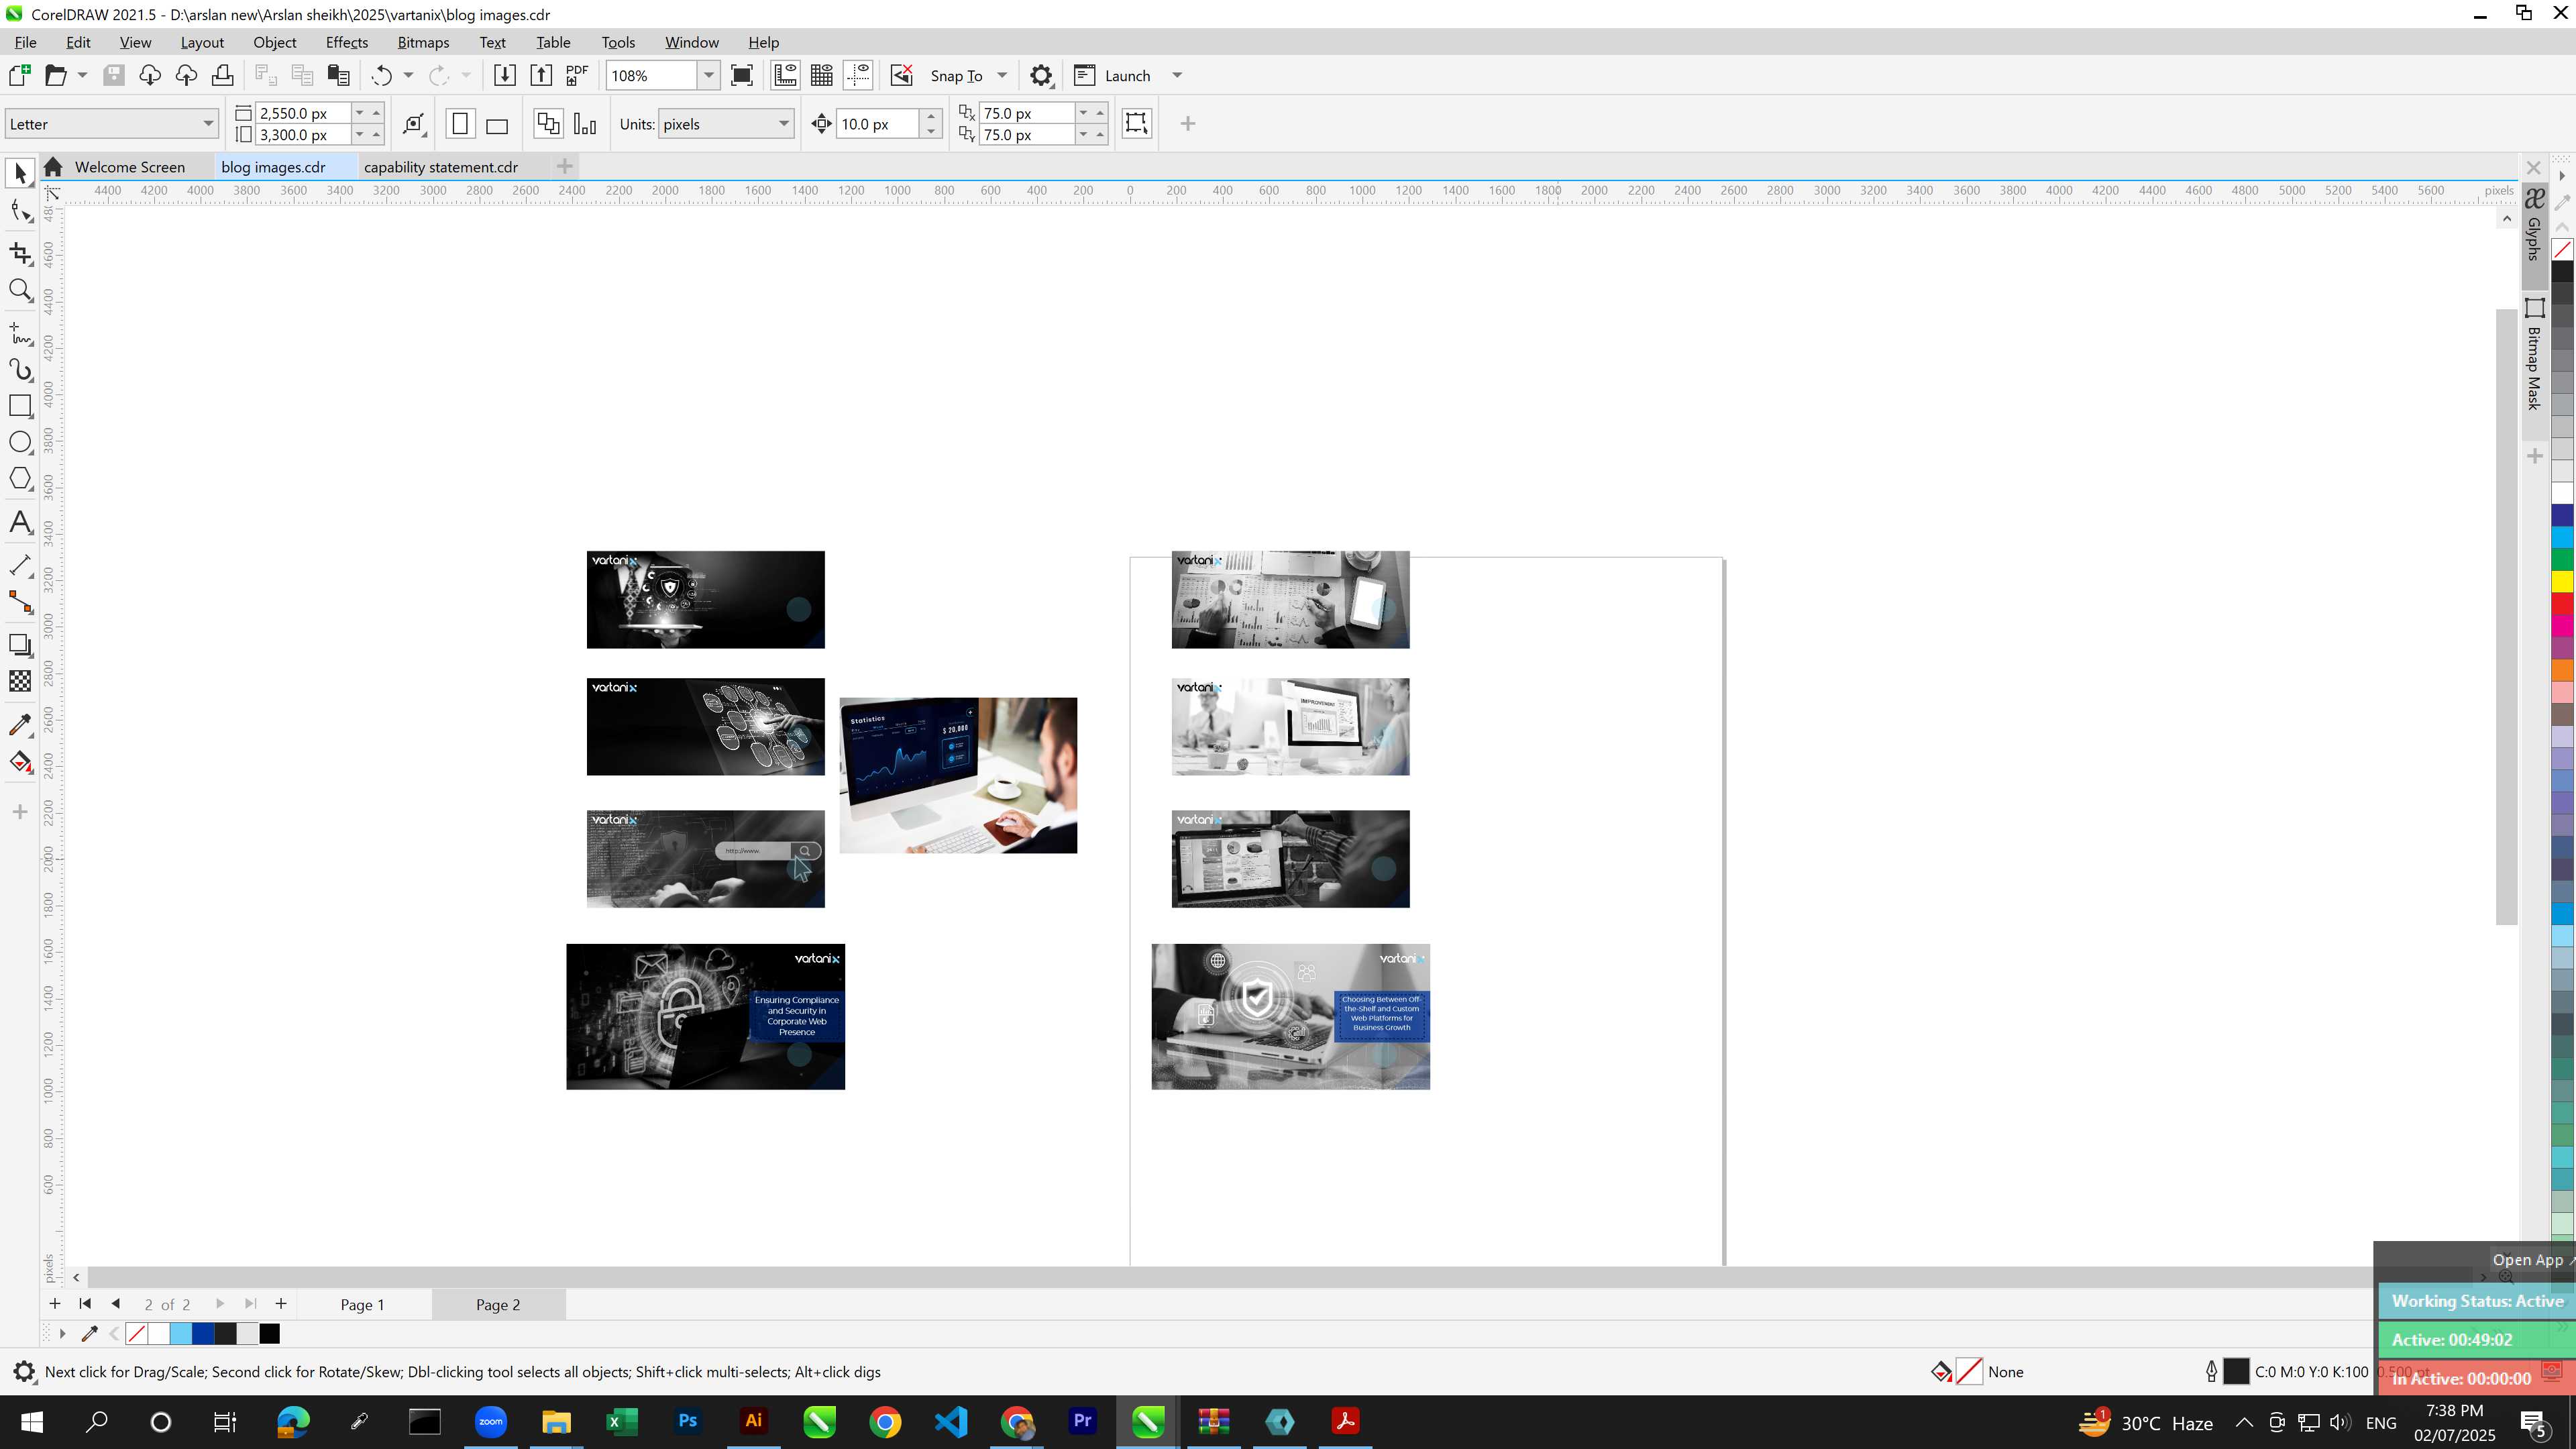Select the Transparency tool
Image resolution: width=2576 pixels, height=1449 pixels.
(x=20, y=681)
